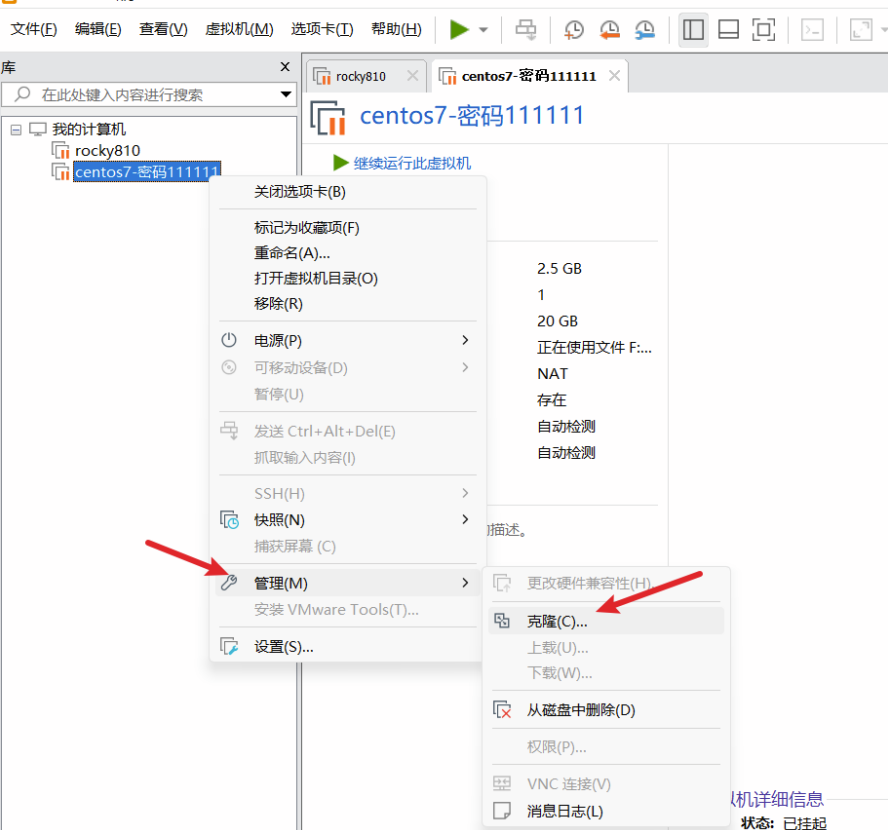Click the 已挂起 status value
The image size is (888, 830).
(805, 823)
